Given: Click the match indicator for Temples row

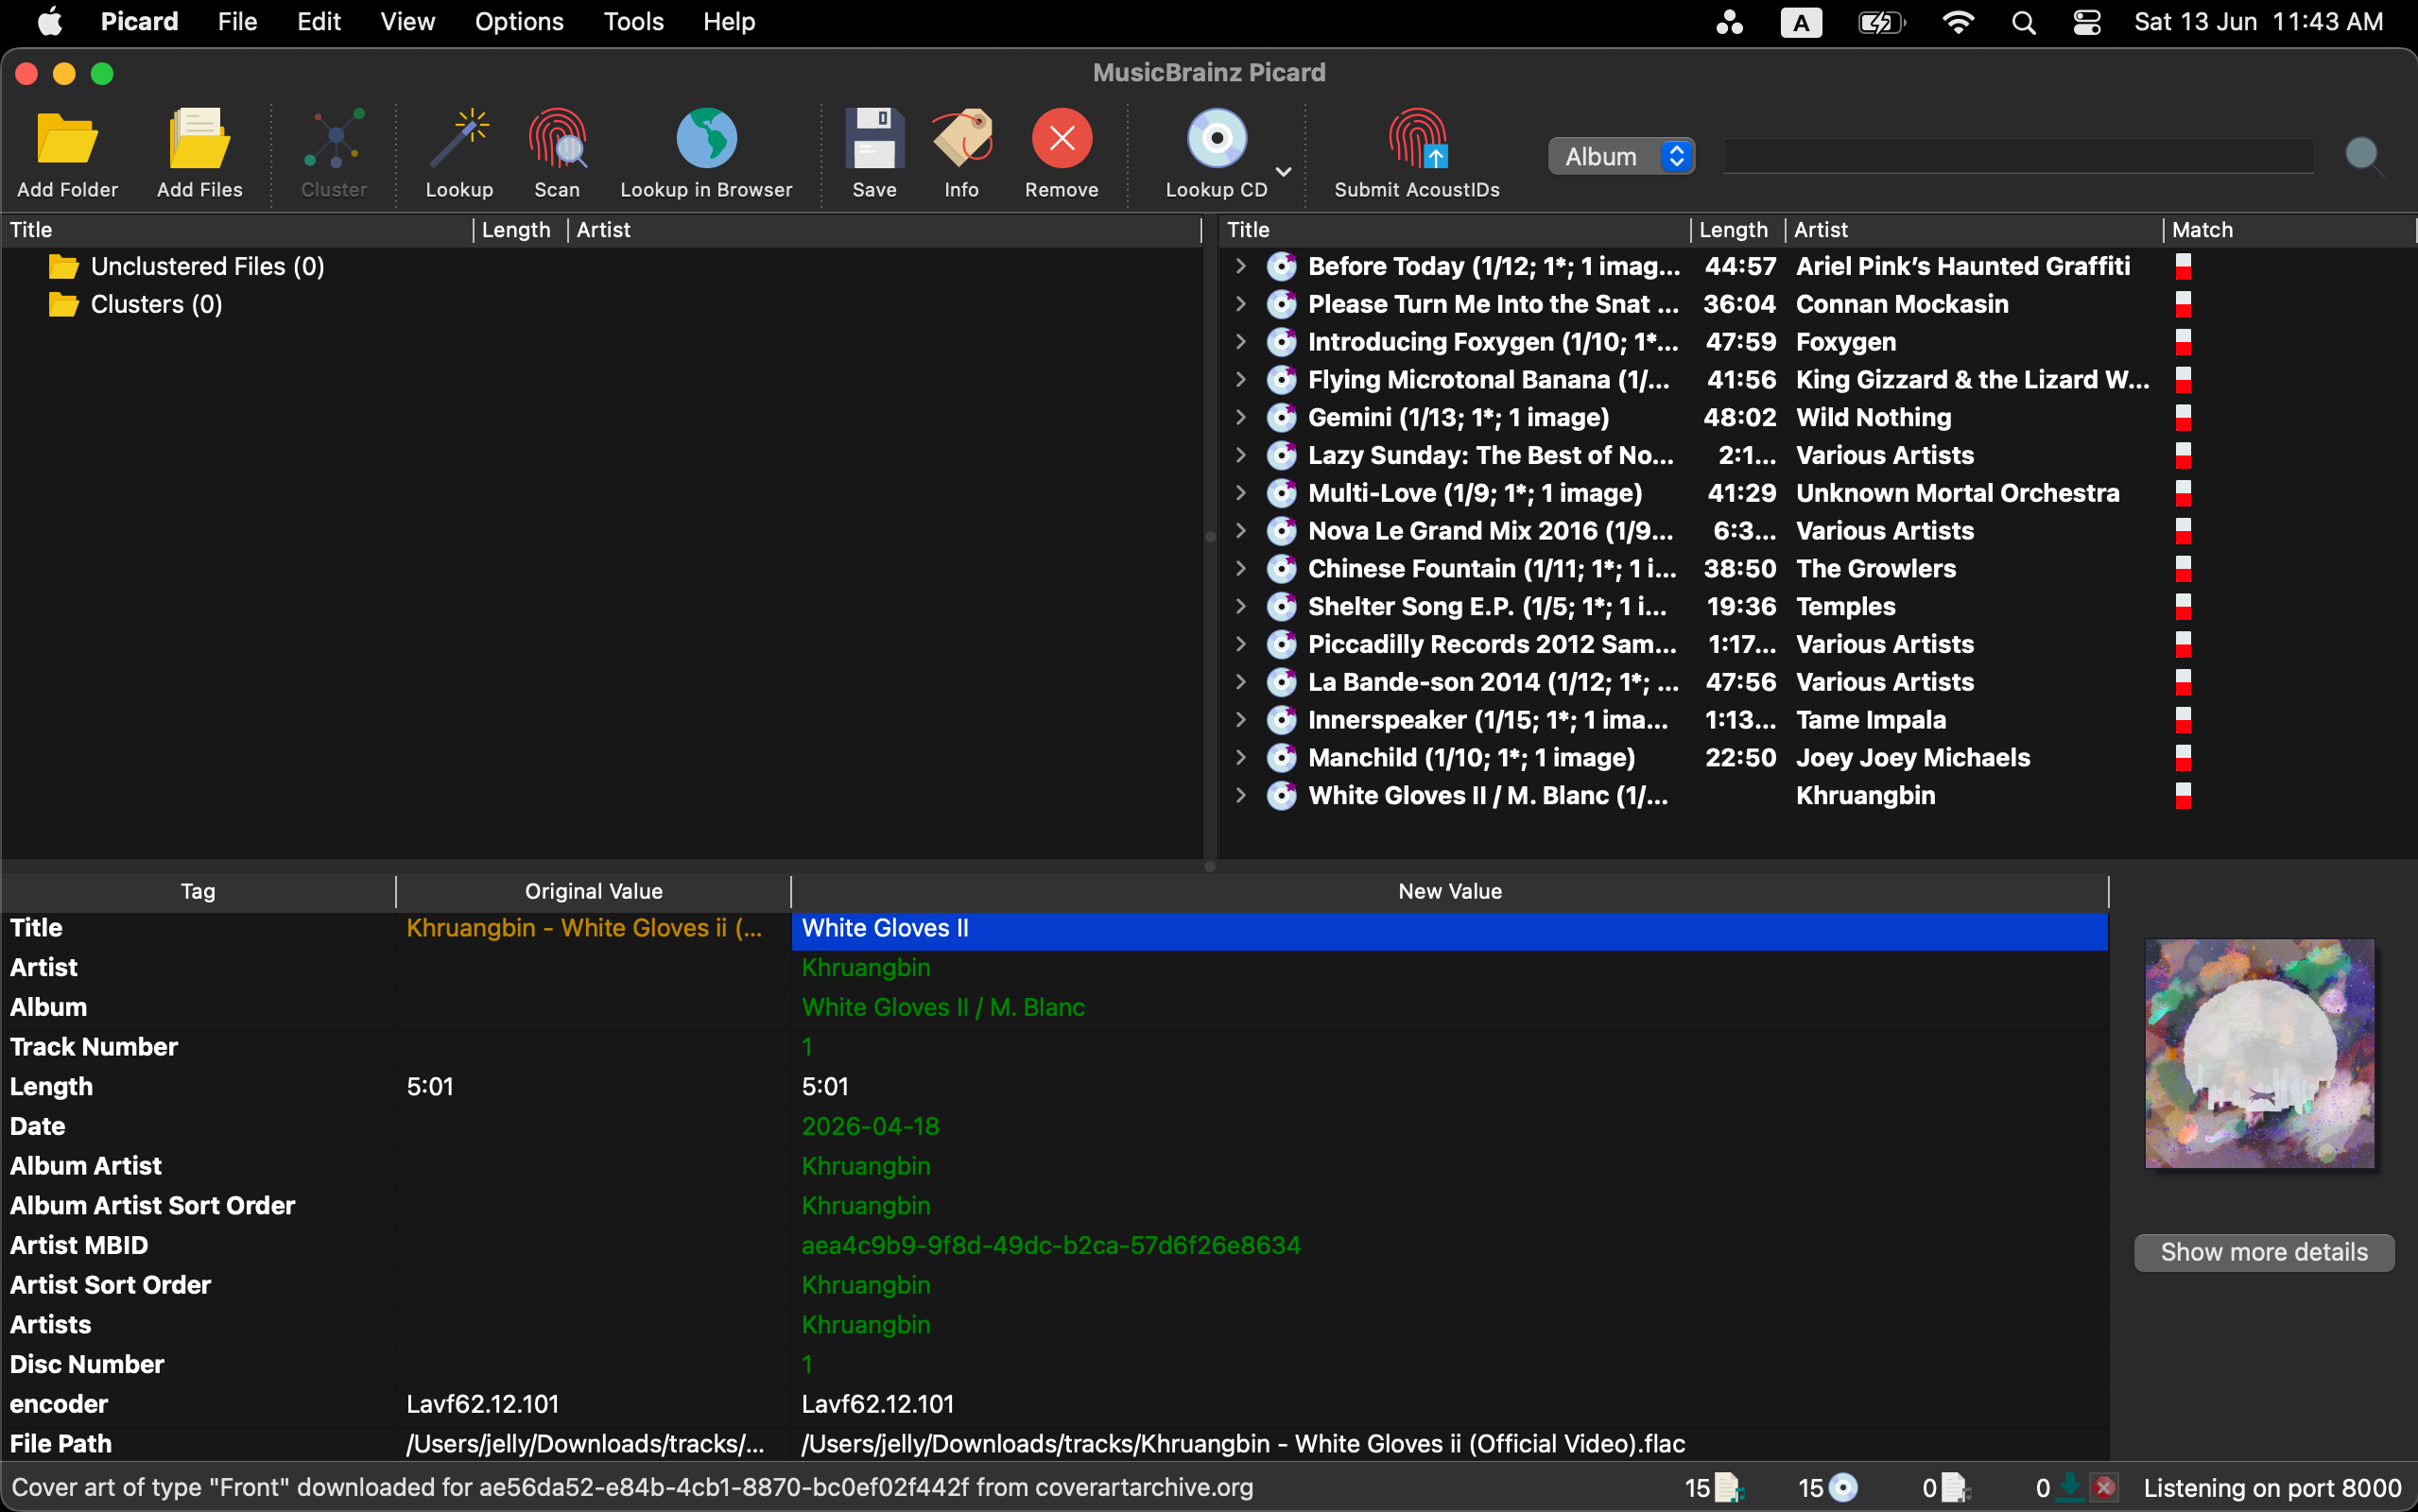Looking at the screenshot, I should click(x=2183, y=607).
